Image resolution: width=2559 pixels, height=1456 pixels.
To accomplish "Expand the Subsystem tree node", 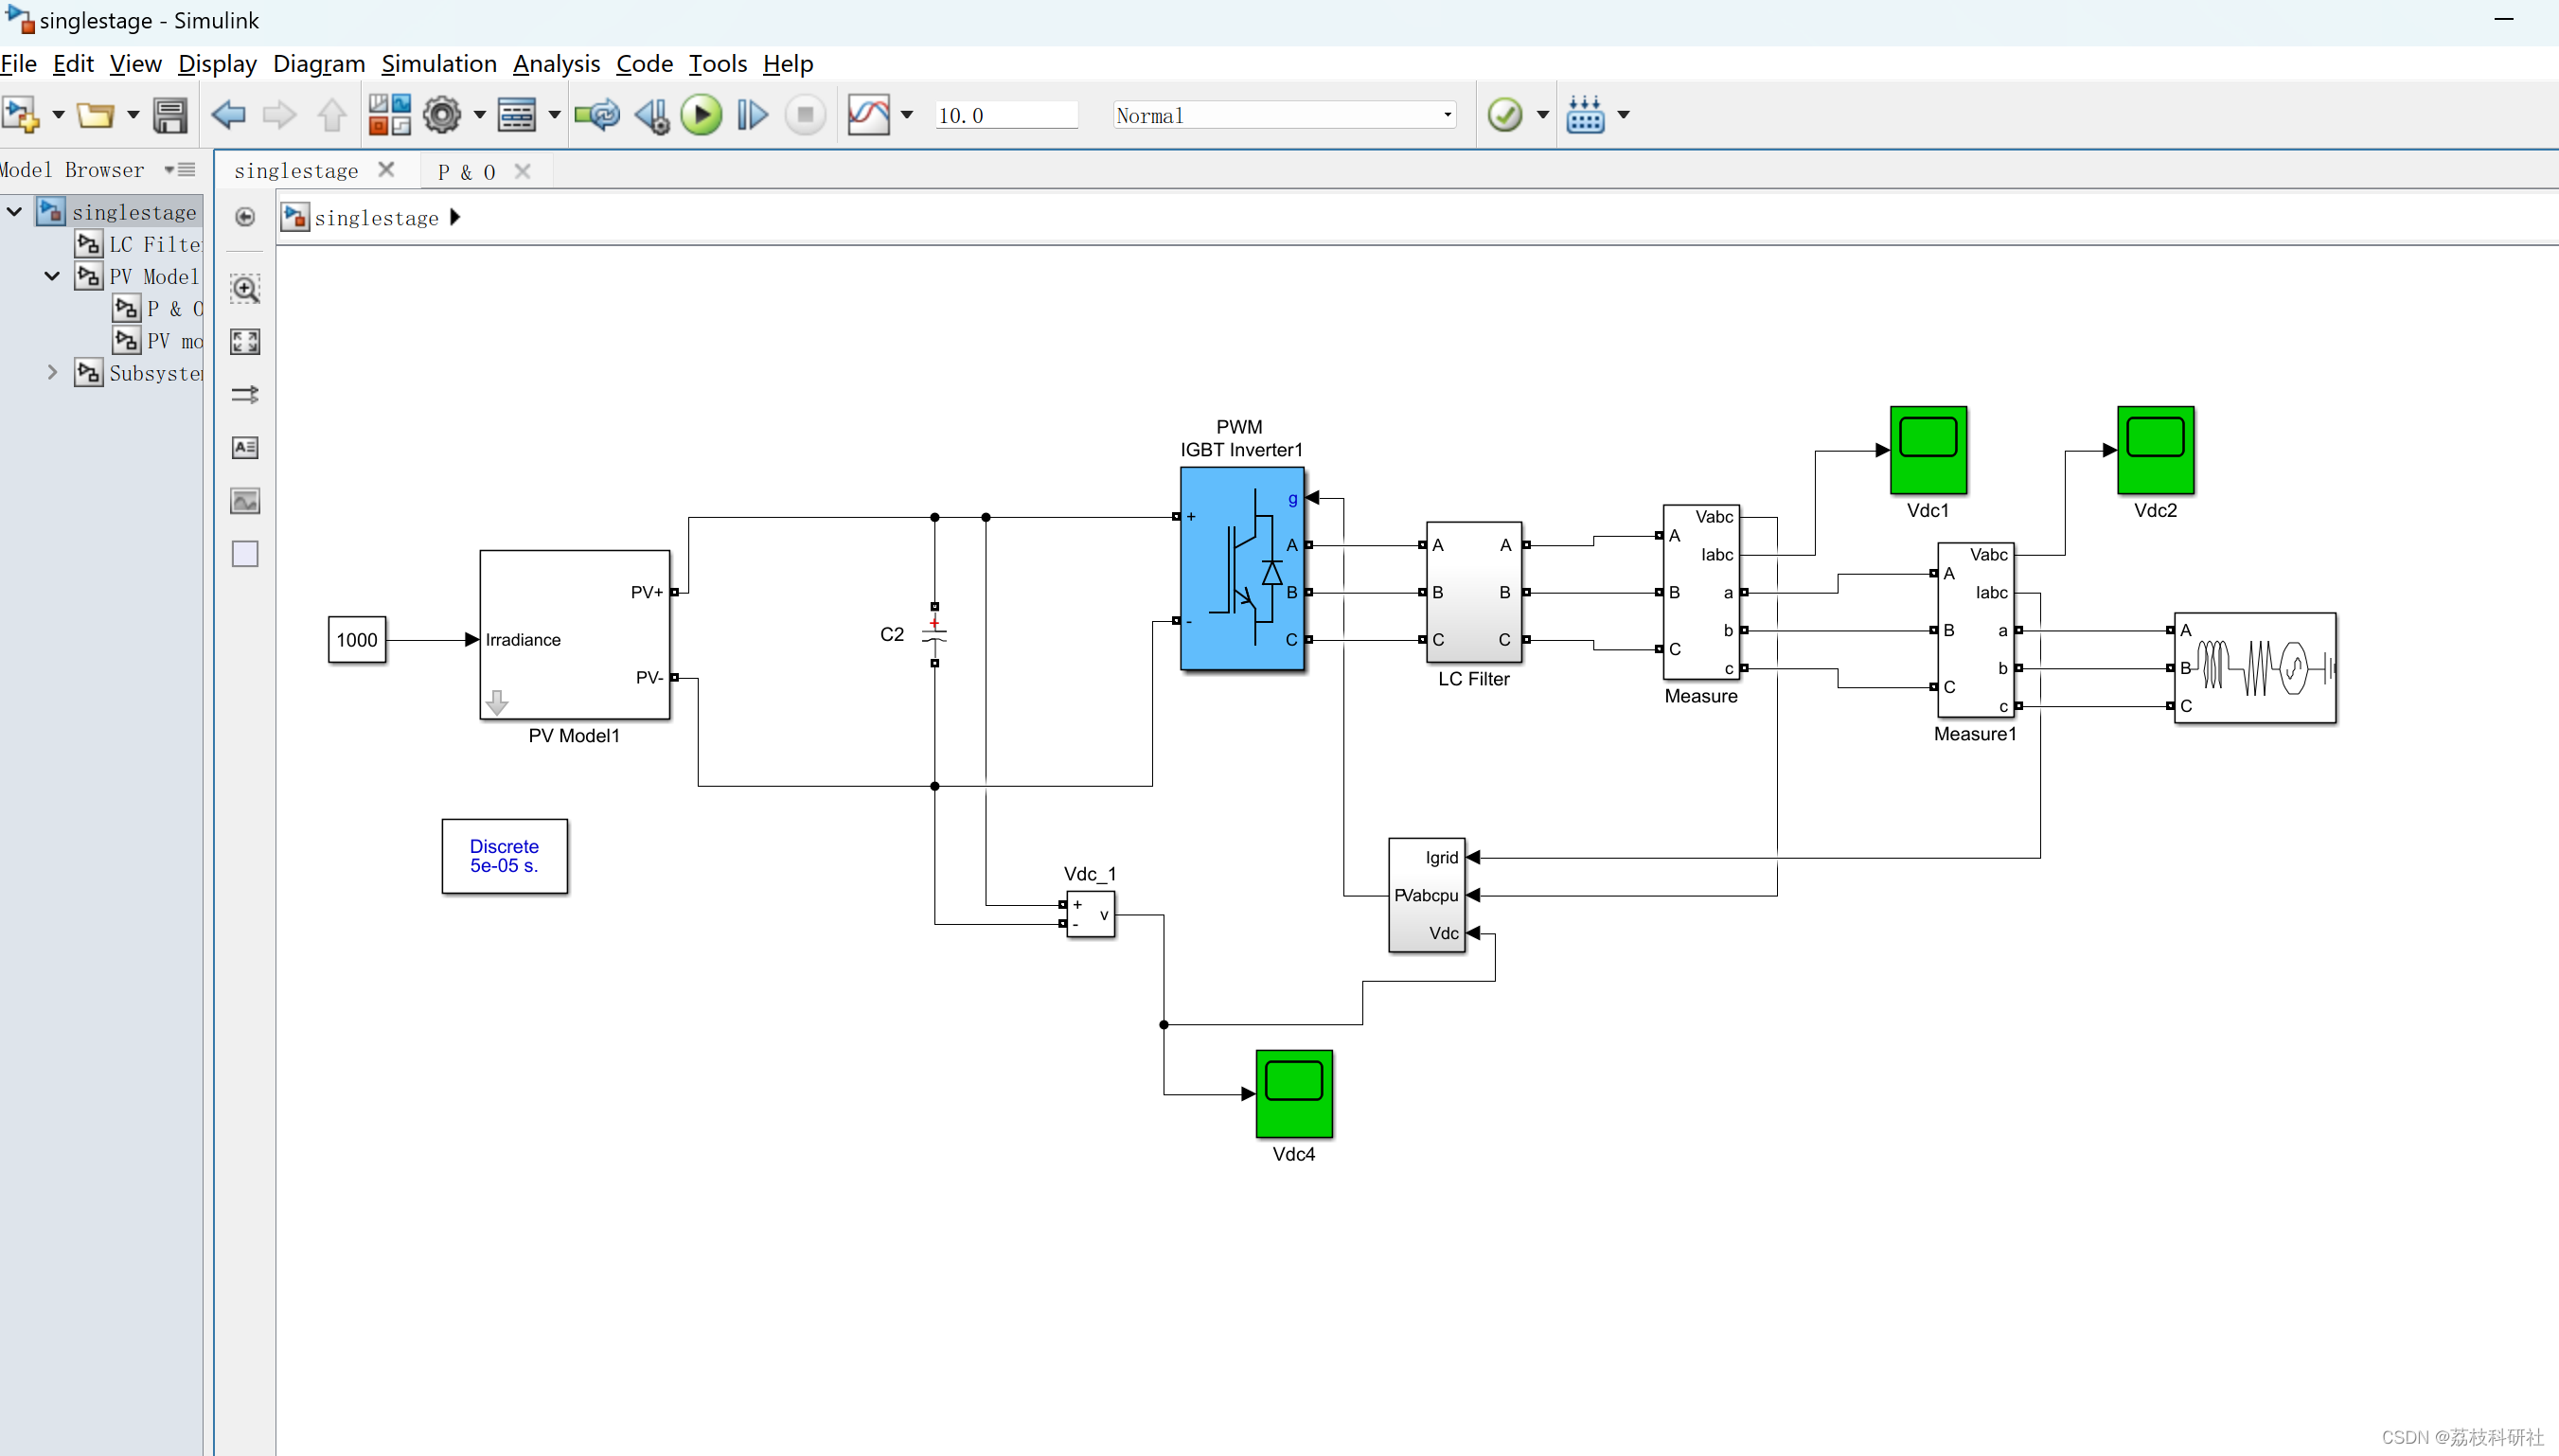I will pos(52,372).
